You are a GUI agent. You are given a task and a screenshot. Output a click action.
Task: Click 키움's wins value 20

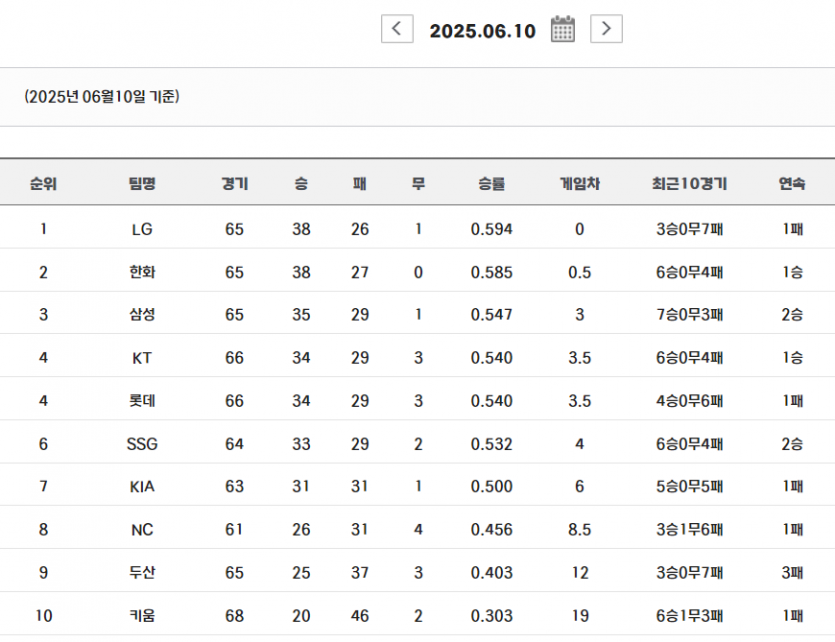point(301,616)
